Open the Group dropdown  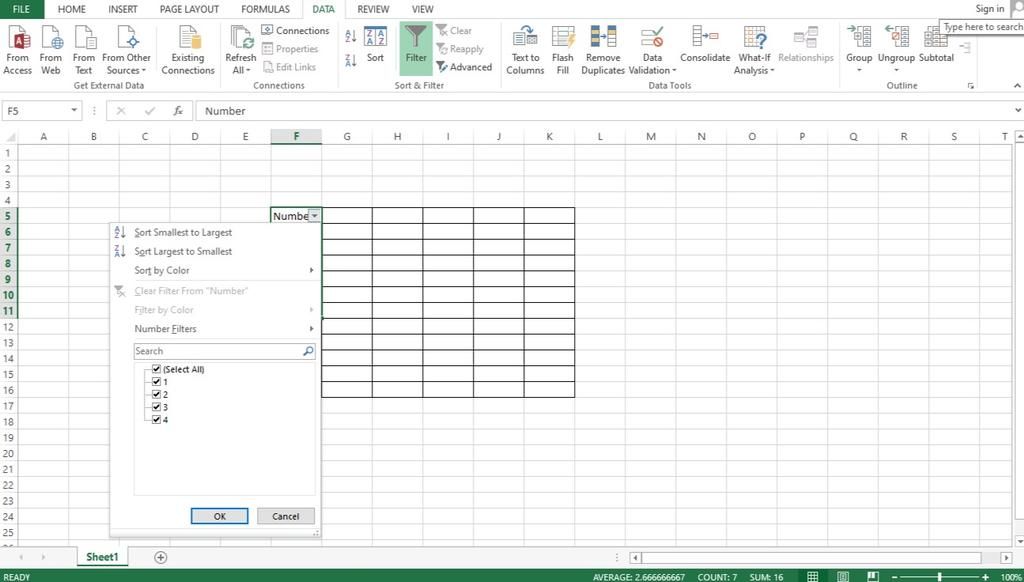[859, 71]
